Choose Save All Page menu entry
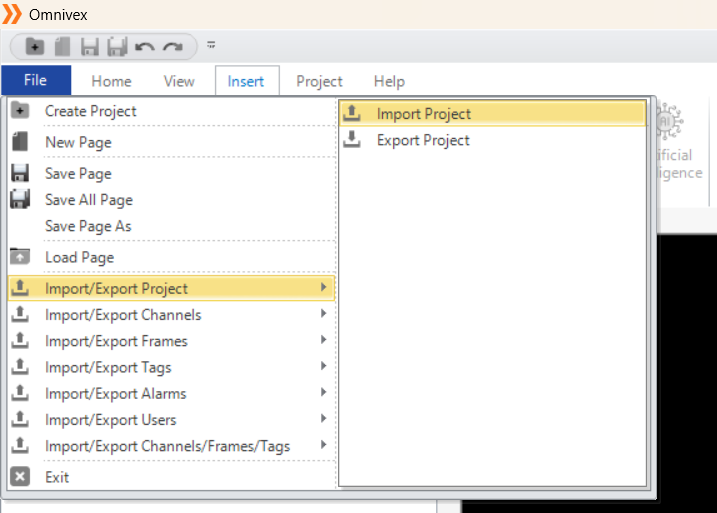 point(171,200)
